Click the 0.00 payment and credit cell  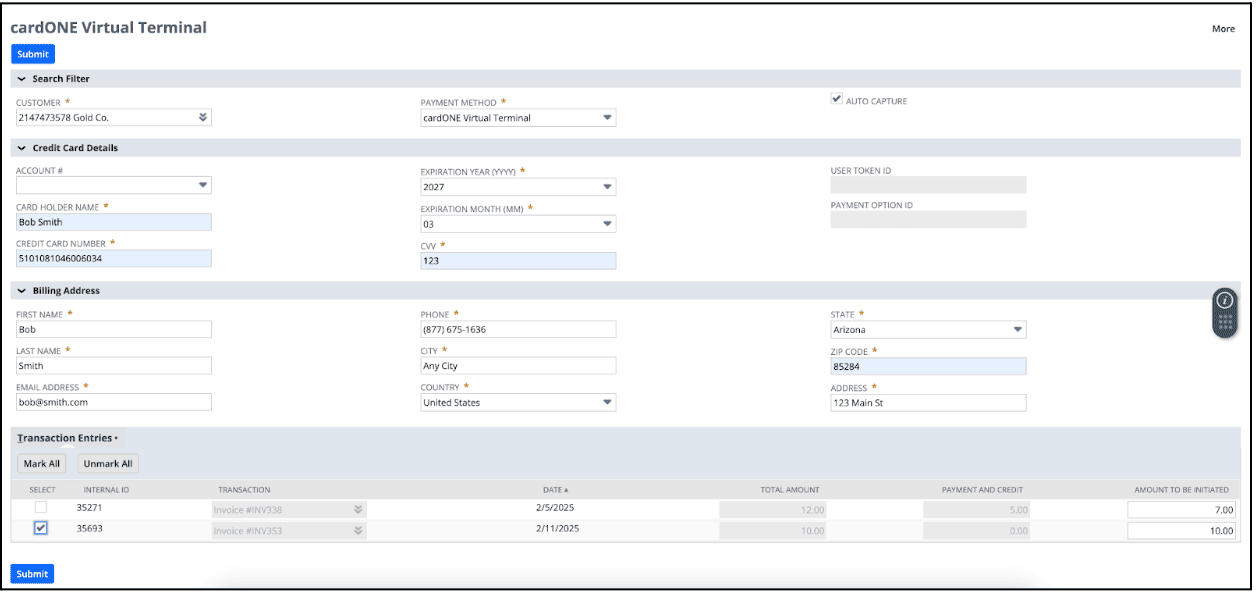pyautogui.click(x=976, y=530)
